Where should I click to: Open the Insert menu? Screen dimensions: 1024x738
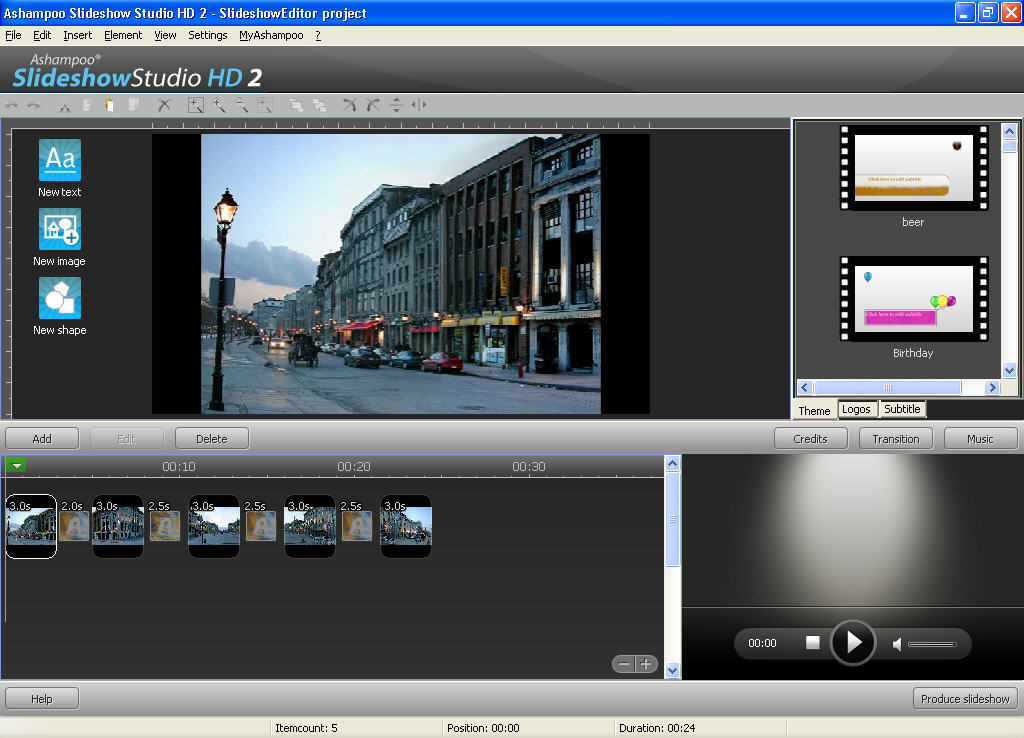[x=77, y=34]
